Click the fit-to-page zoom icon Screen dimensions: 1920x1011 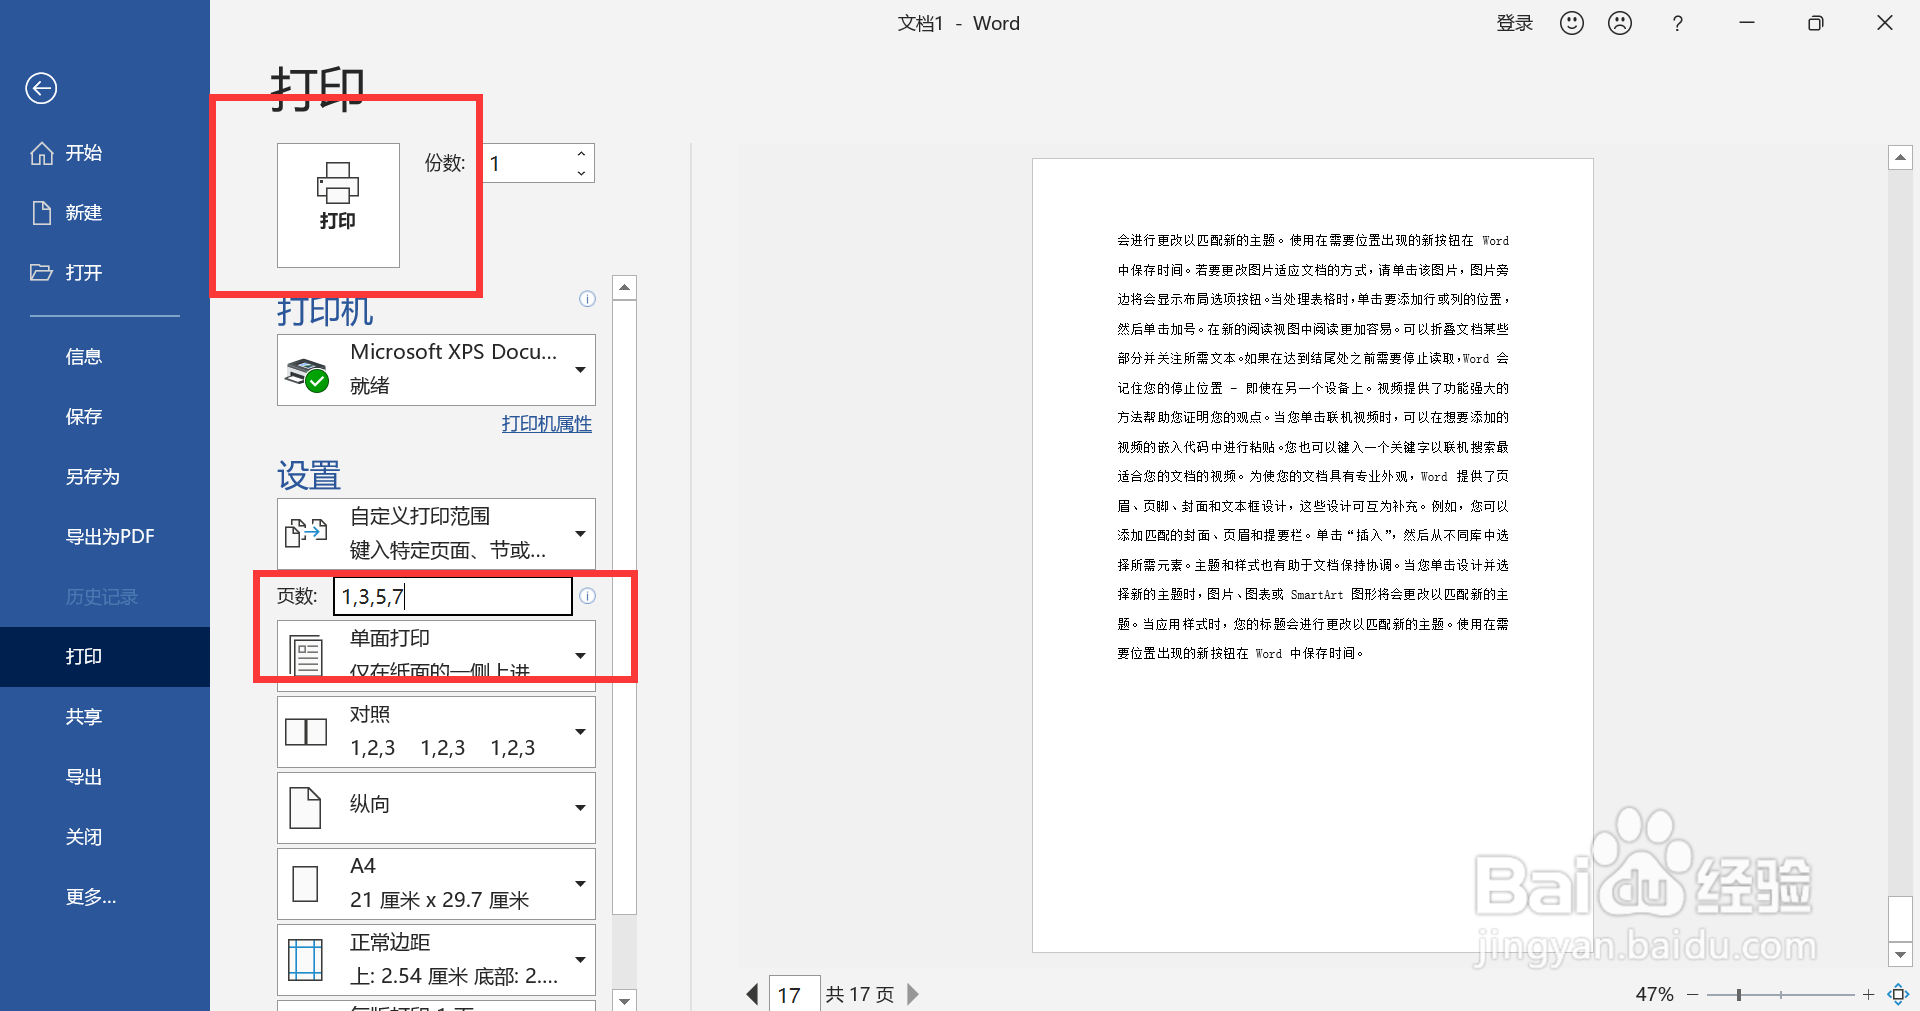pos(1900,994)
